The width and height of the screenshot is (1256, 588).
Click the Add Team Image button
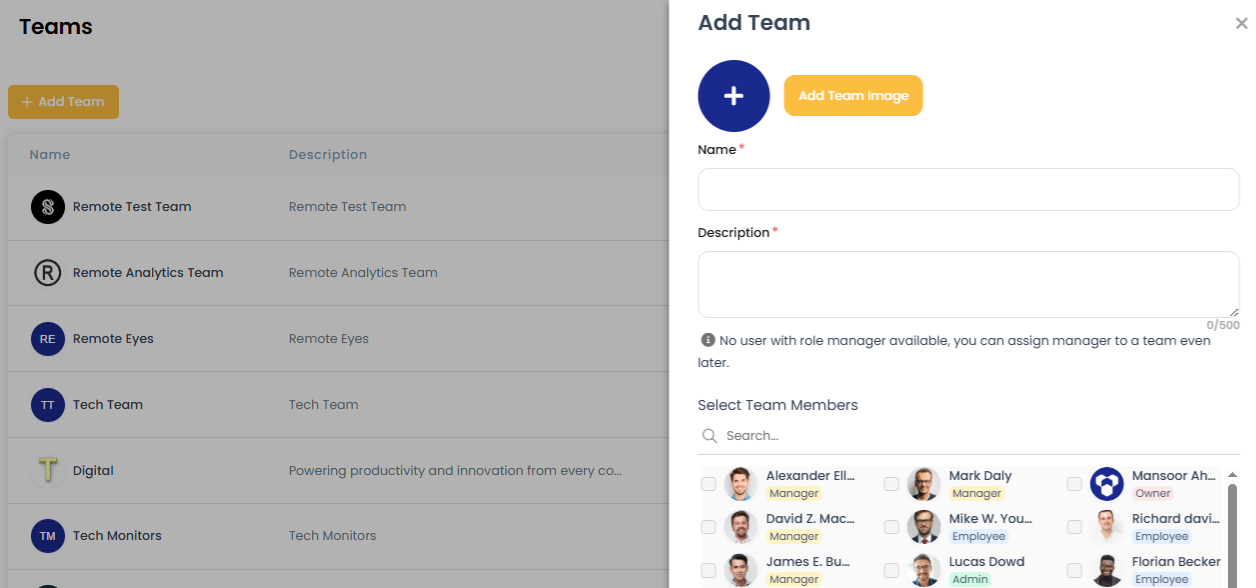tap(853, 95)
